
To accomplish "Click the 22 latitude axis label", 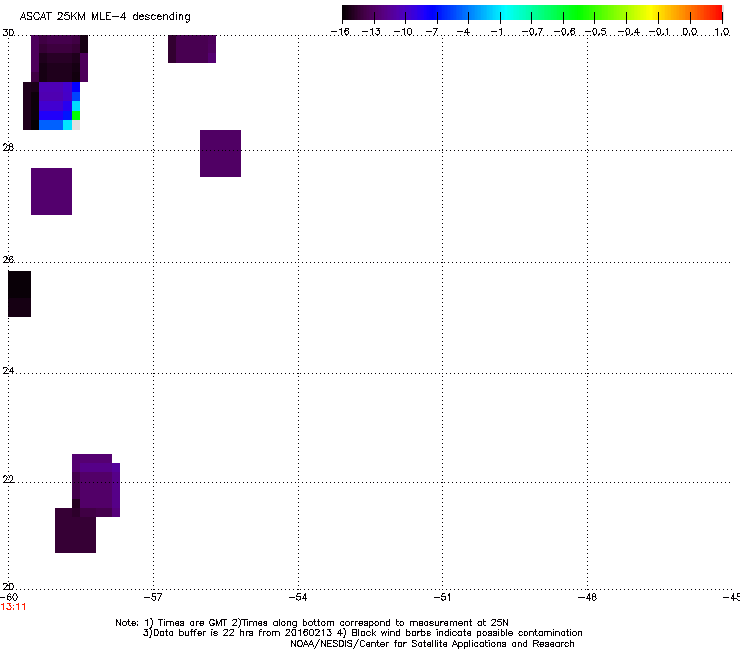I will 8,479.
